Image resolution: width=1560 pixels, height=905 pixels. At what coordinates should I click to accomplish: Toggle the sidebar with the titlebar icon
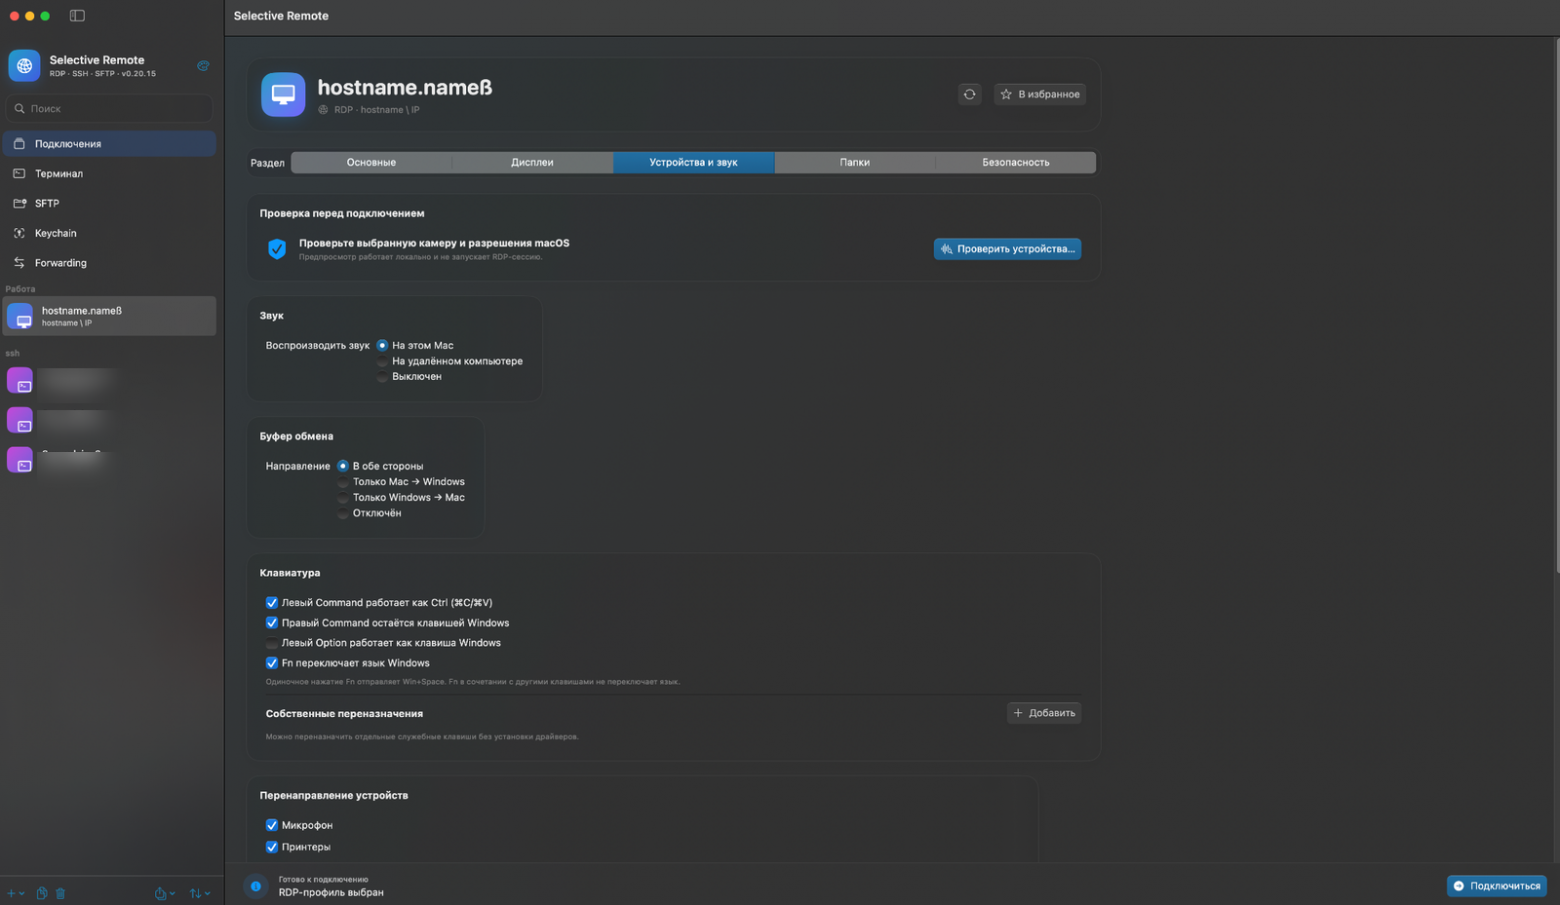tap(77, 16)
